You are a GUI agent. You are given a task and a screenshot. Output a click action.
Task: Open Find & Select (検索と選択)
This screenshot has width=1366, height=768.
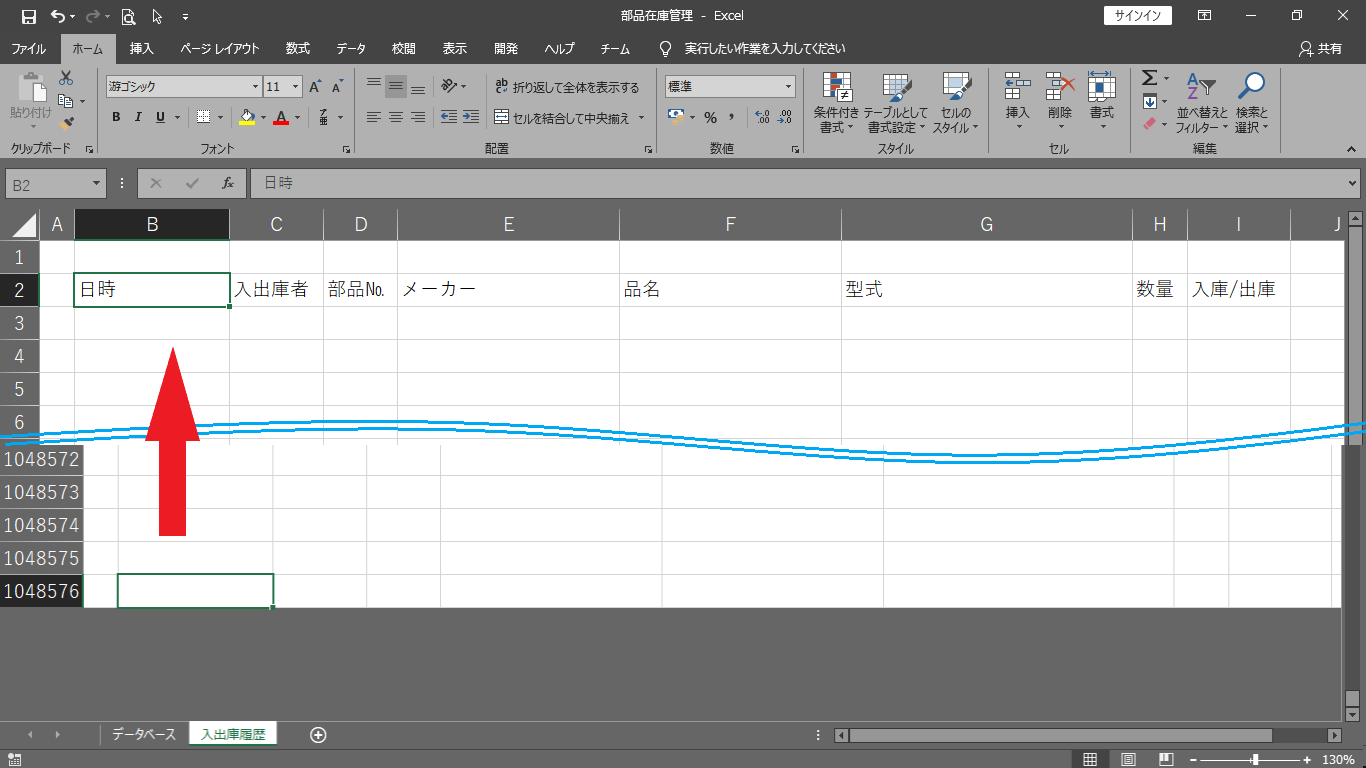[x=1251, y=103]
